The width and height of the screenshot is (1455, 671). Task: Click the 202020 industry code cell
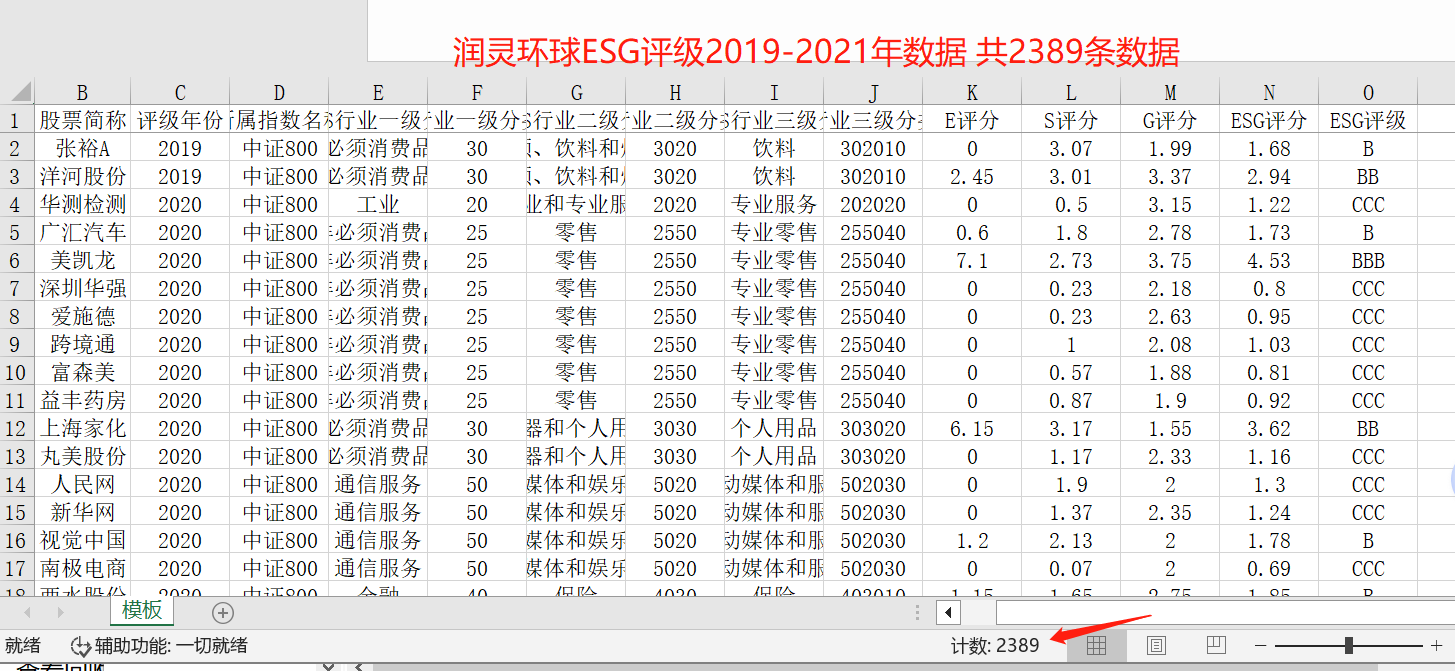pos(873,205)
